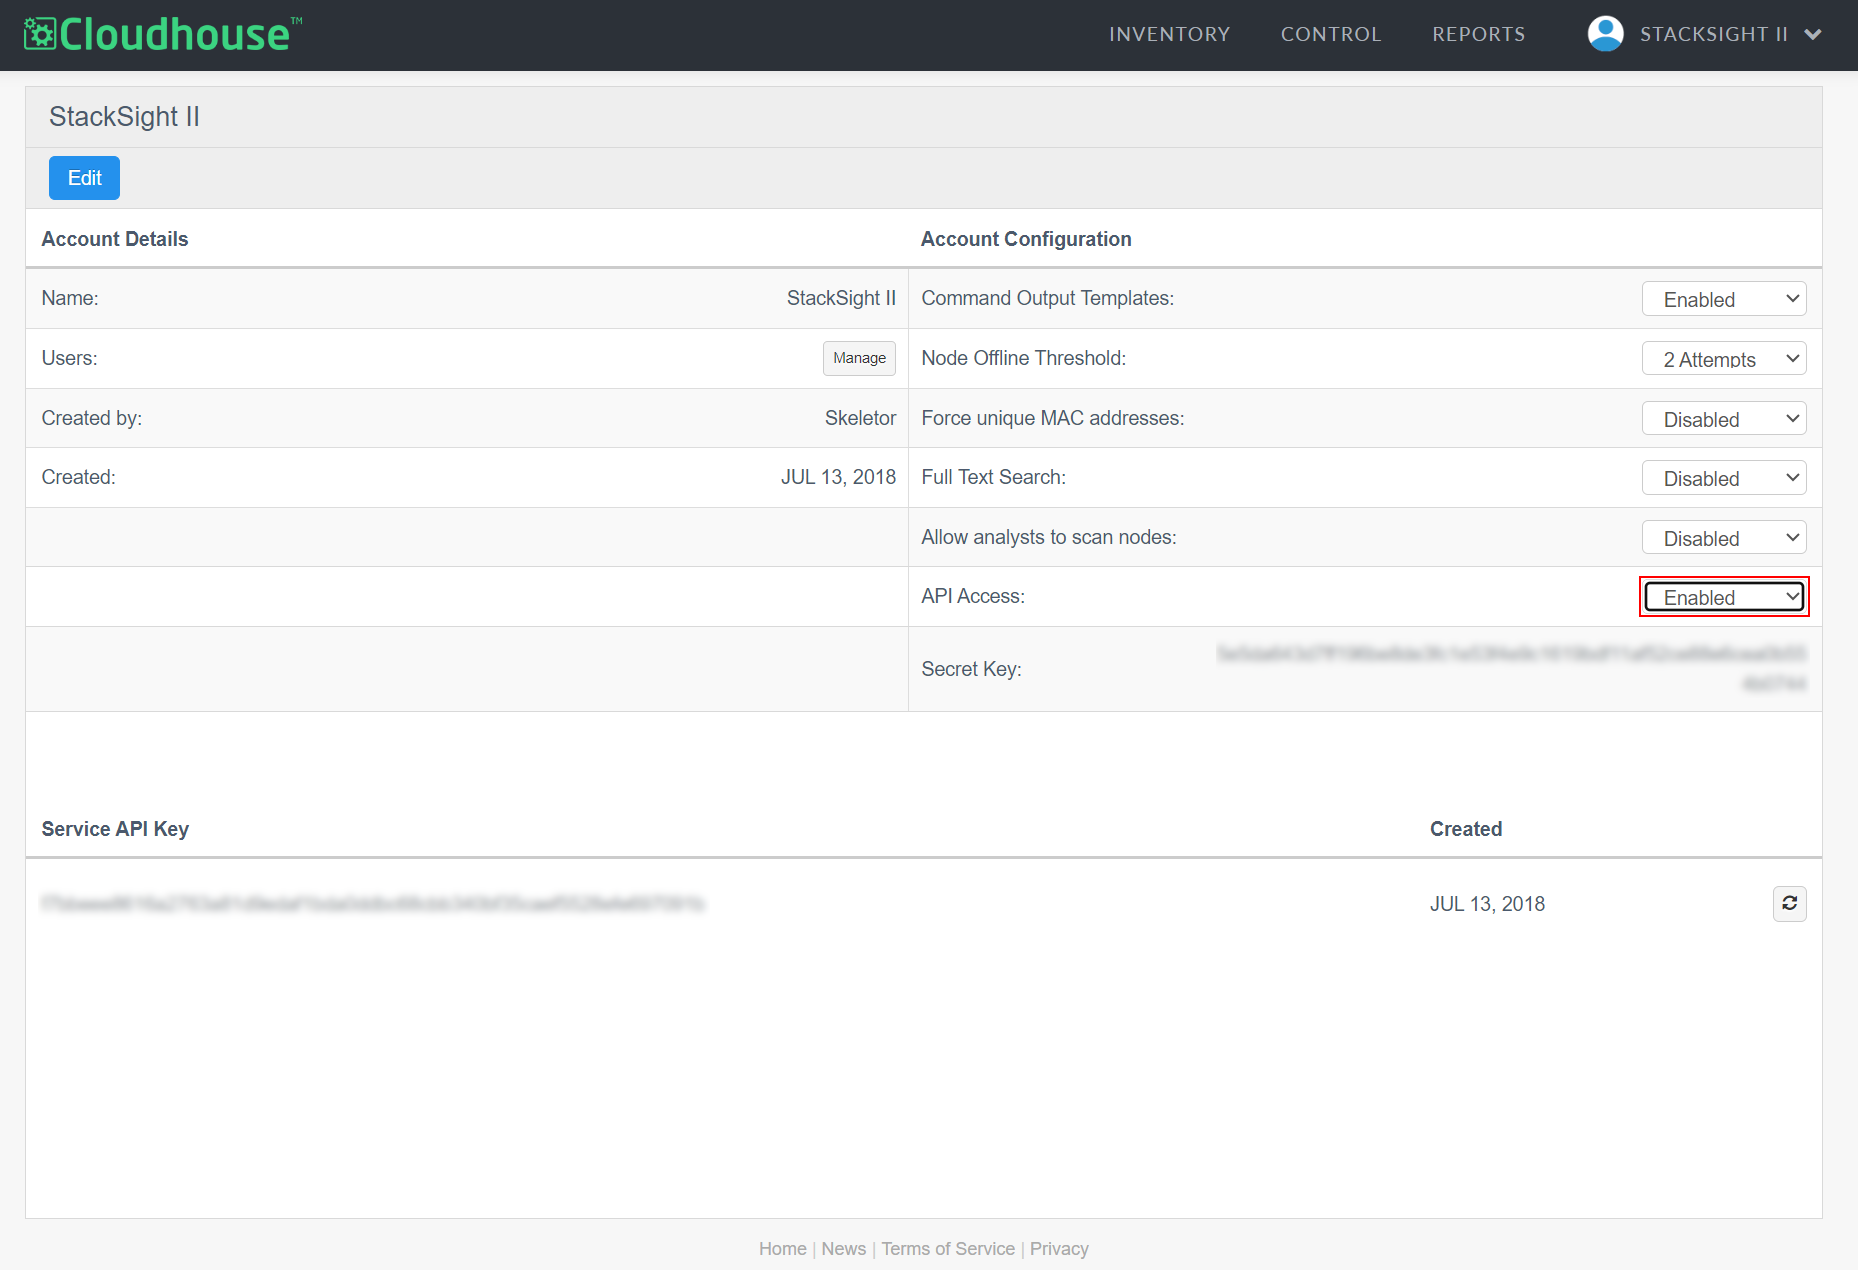Click the Command Output Templates label
The width and height of the screenshot is (1858, 1270).
1047,298
